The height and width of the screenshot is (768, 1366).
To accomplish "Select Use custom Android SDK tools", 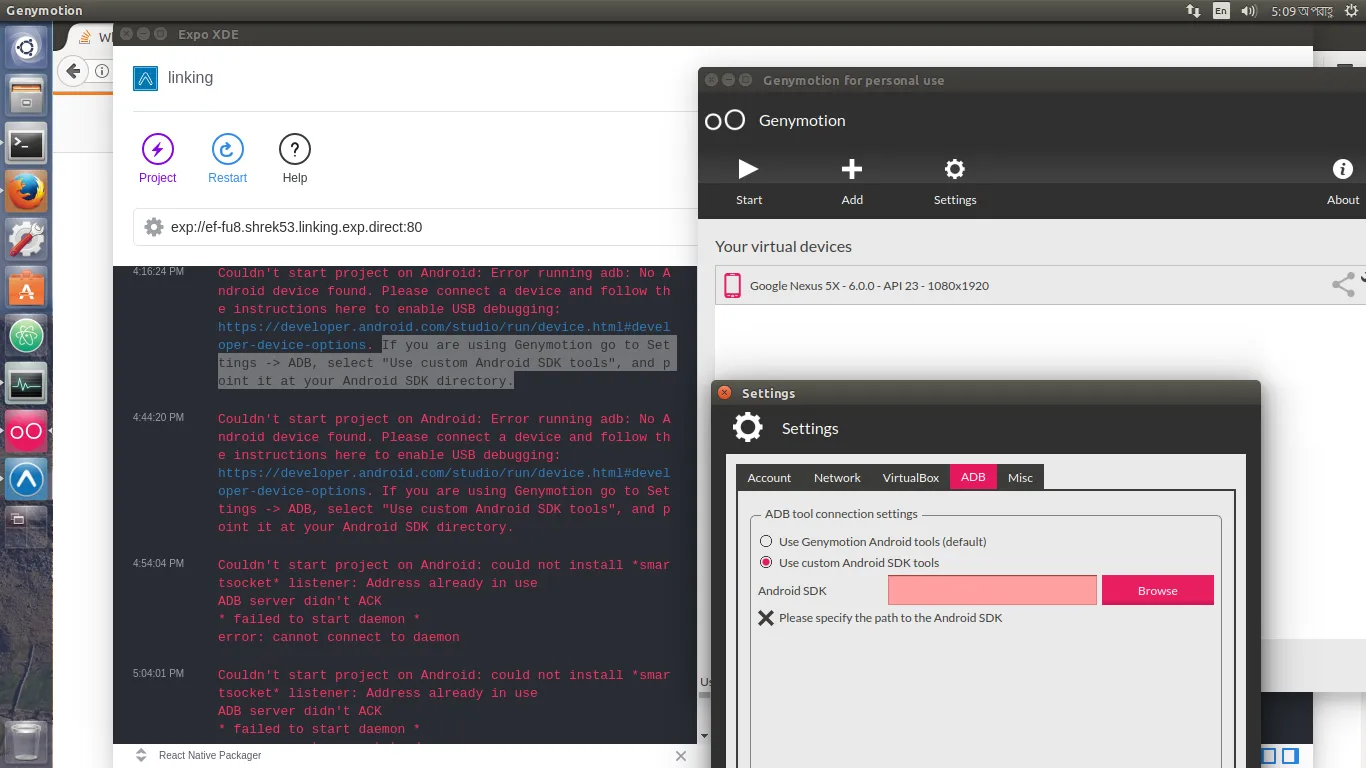I will coord(766,563).
